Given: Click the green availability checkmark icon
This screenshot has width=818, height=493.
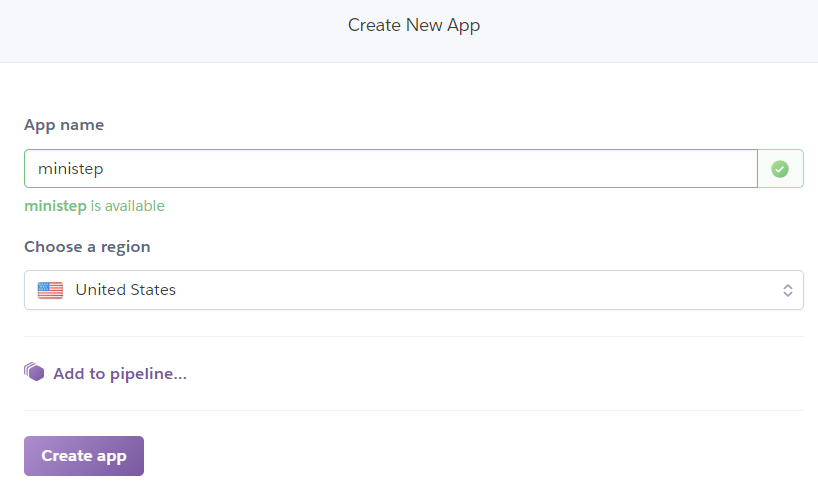Looking at the screenshot, I should pos(780,169).
